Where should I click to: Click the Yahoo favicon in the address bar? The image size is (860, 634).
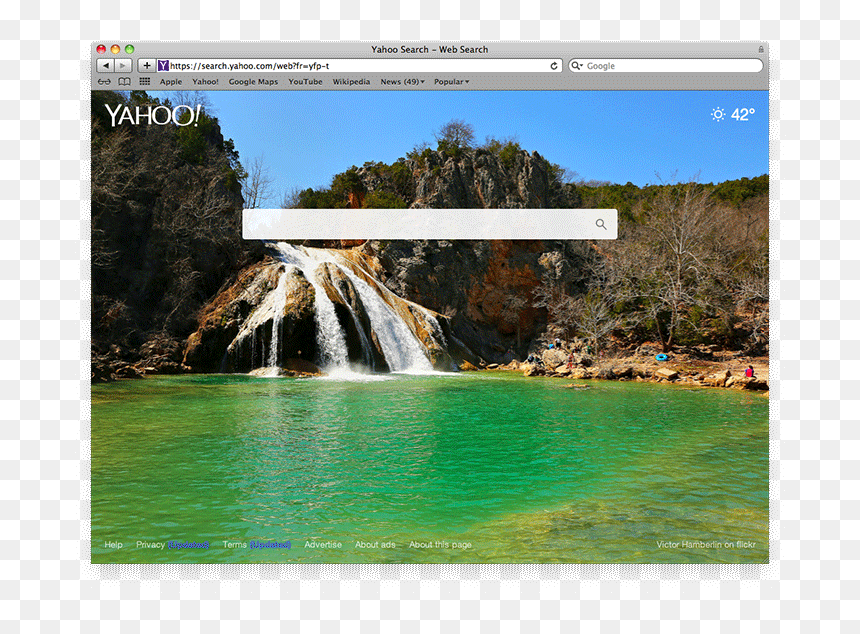(x=163, y=66)
